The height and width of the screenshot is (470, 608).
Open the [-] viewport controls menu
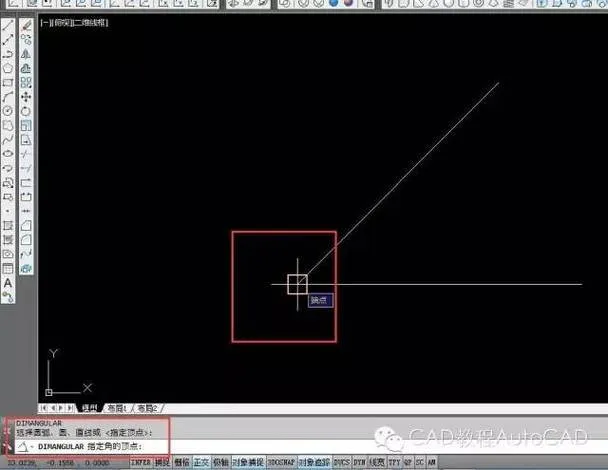point(46,22)
